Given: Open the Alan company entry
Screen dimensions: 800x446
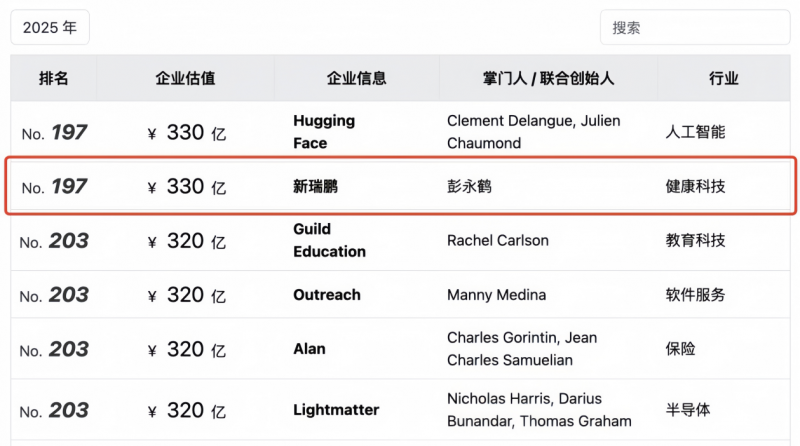Looking at the screenshot, I should pyautogui.click(x=309, y=349).
